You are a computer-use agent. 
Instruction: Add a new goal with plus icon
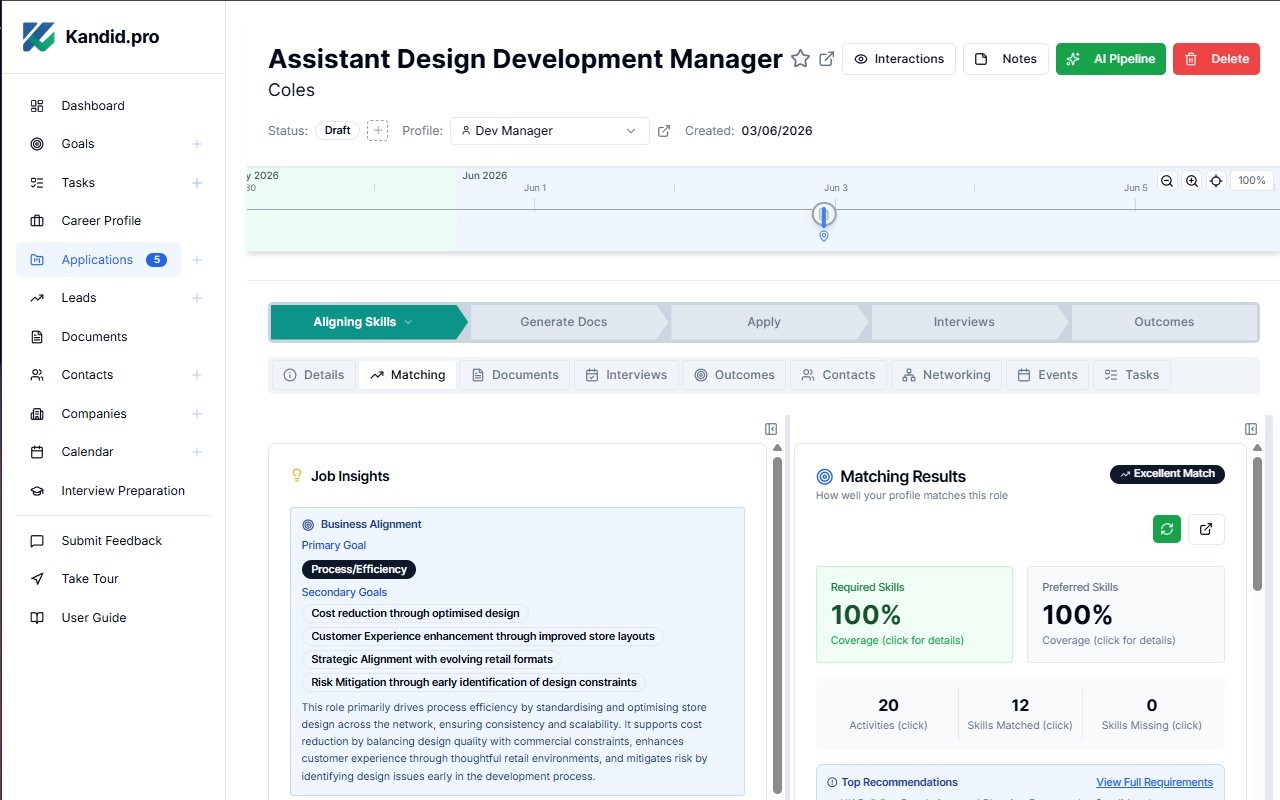197,144
